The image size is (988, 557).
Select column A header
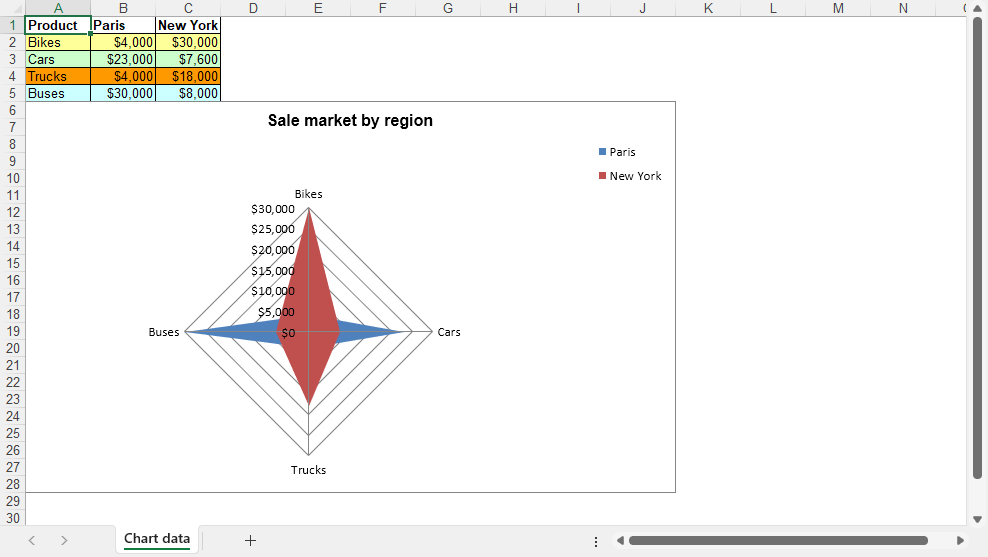point(58,8)
